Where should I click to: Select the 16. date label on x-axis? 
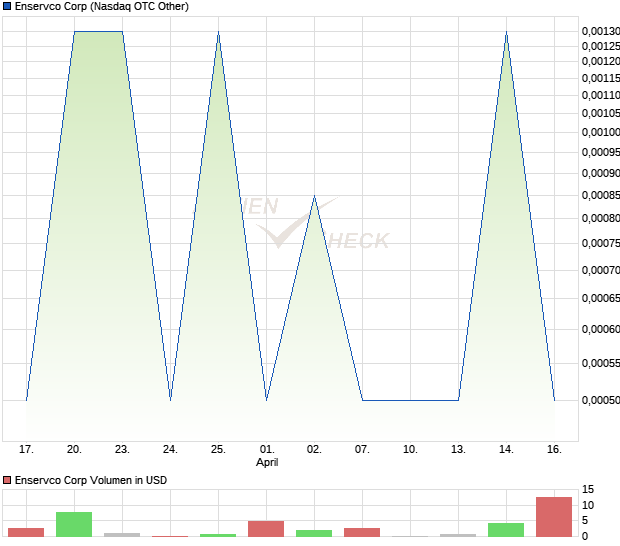point(554,450)
